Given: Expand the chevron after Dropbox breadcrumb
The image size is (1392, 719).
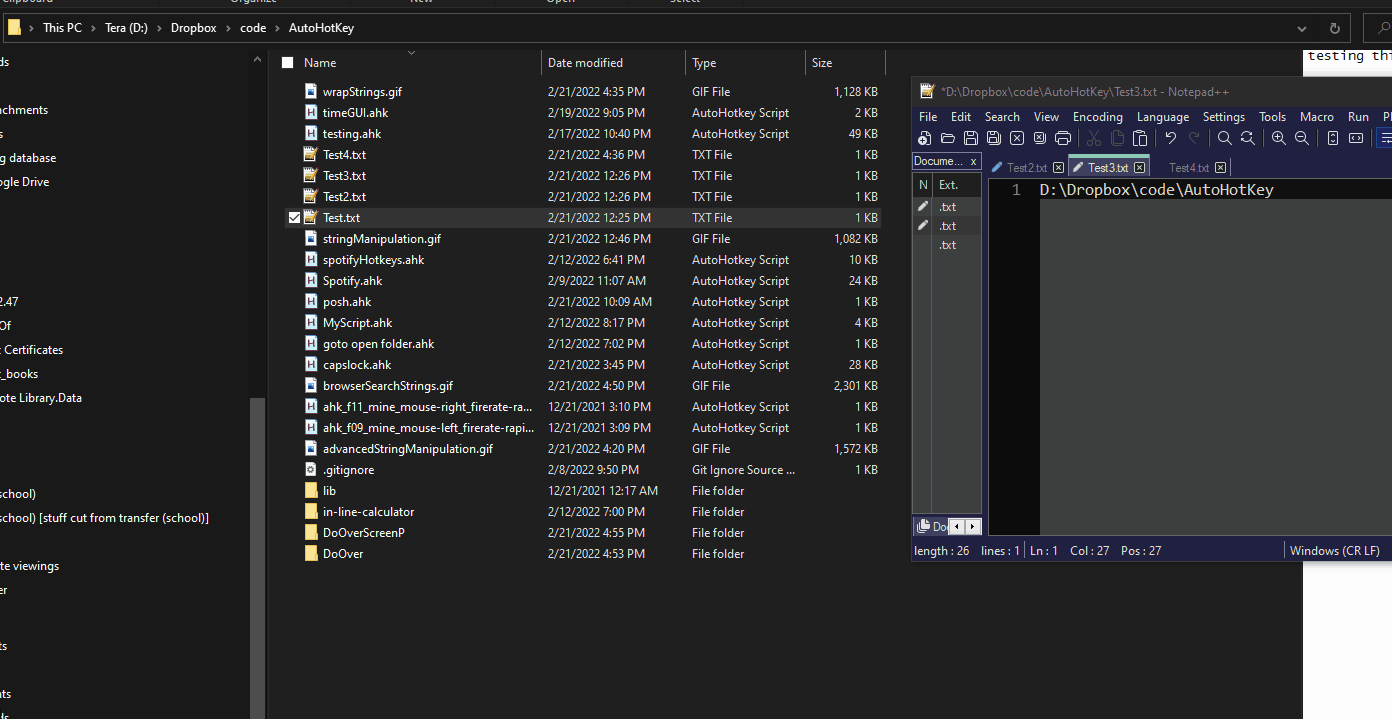Looking at the screenshot, I should (229, 28).
